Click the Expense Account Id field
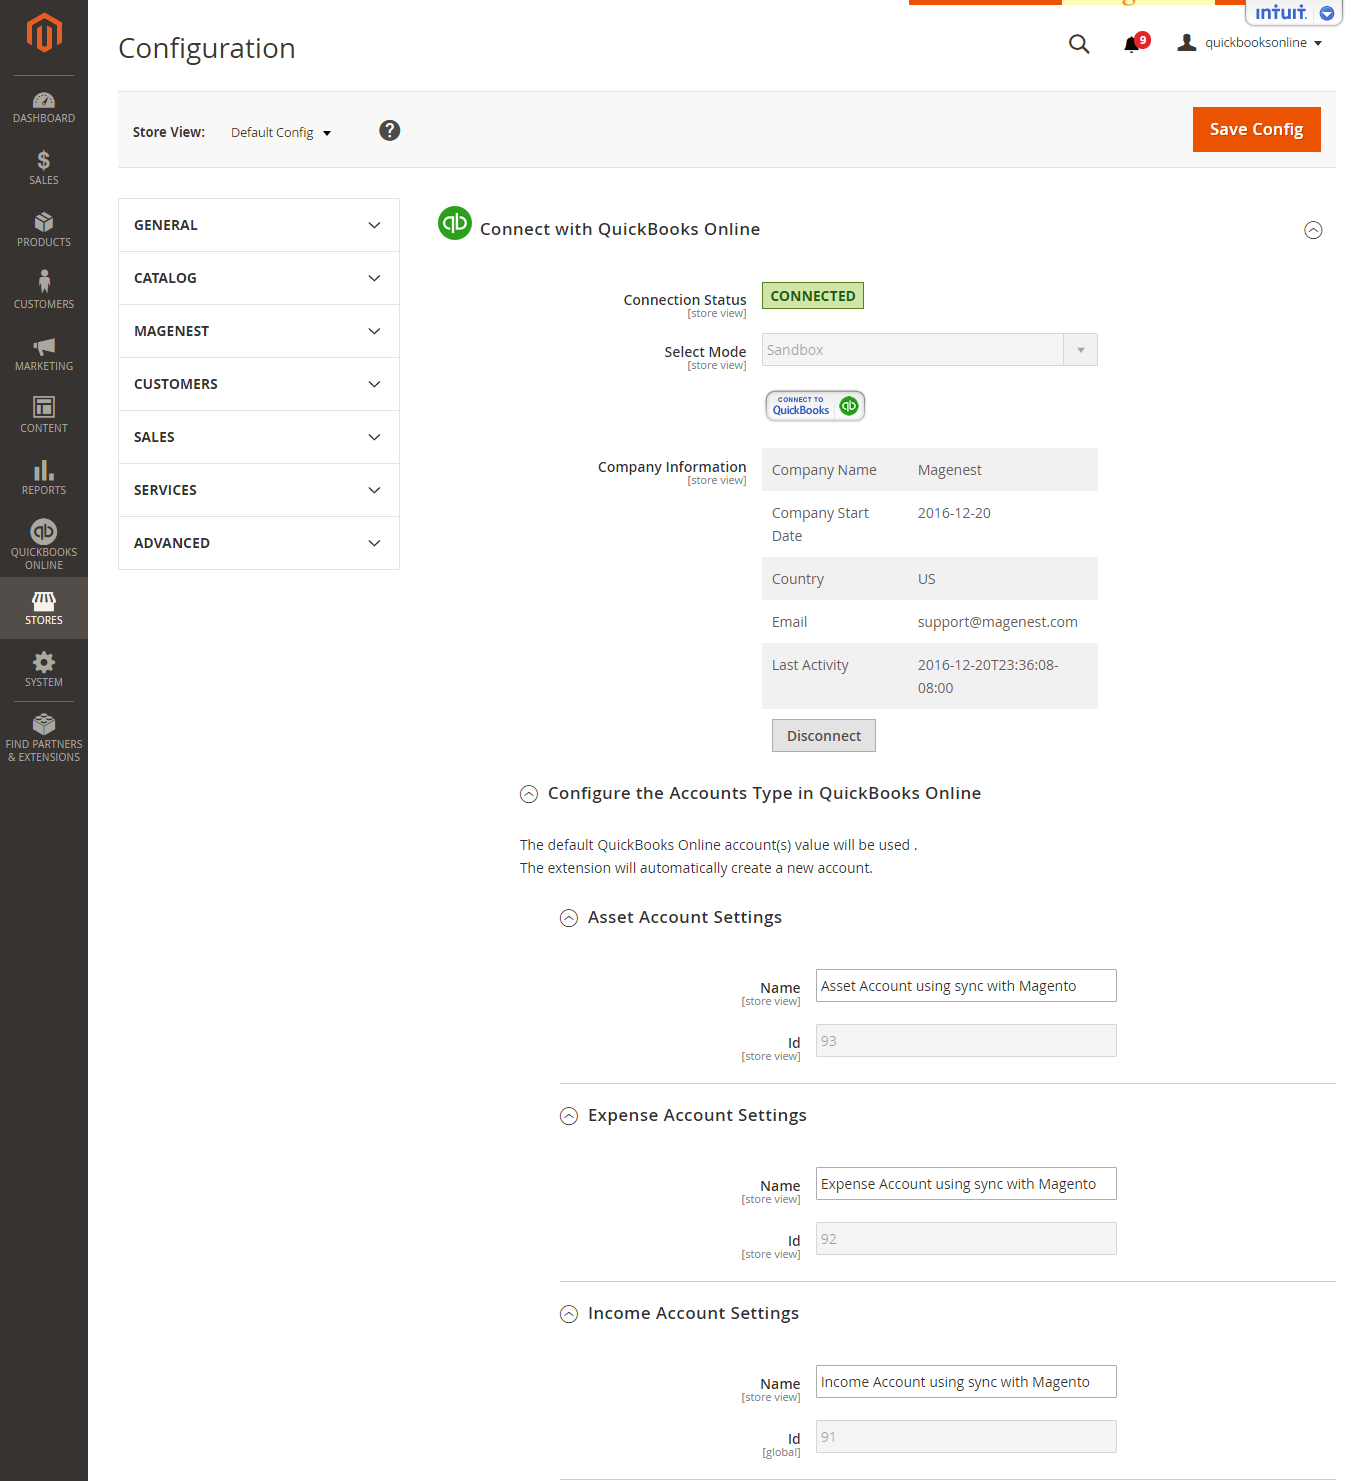This screenshot has width=1366, height=1481. point(966,1239)
